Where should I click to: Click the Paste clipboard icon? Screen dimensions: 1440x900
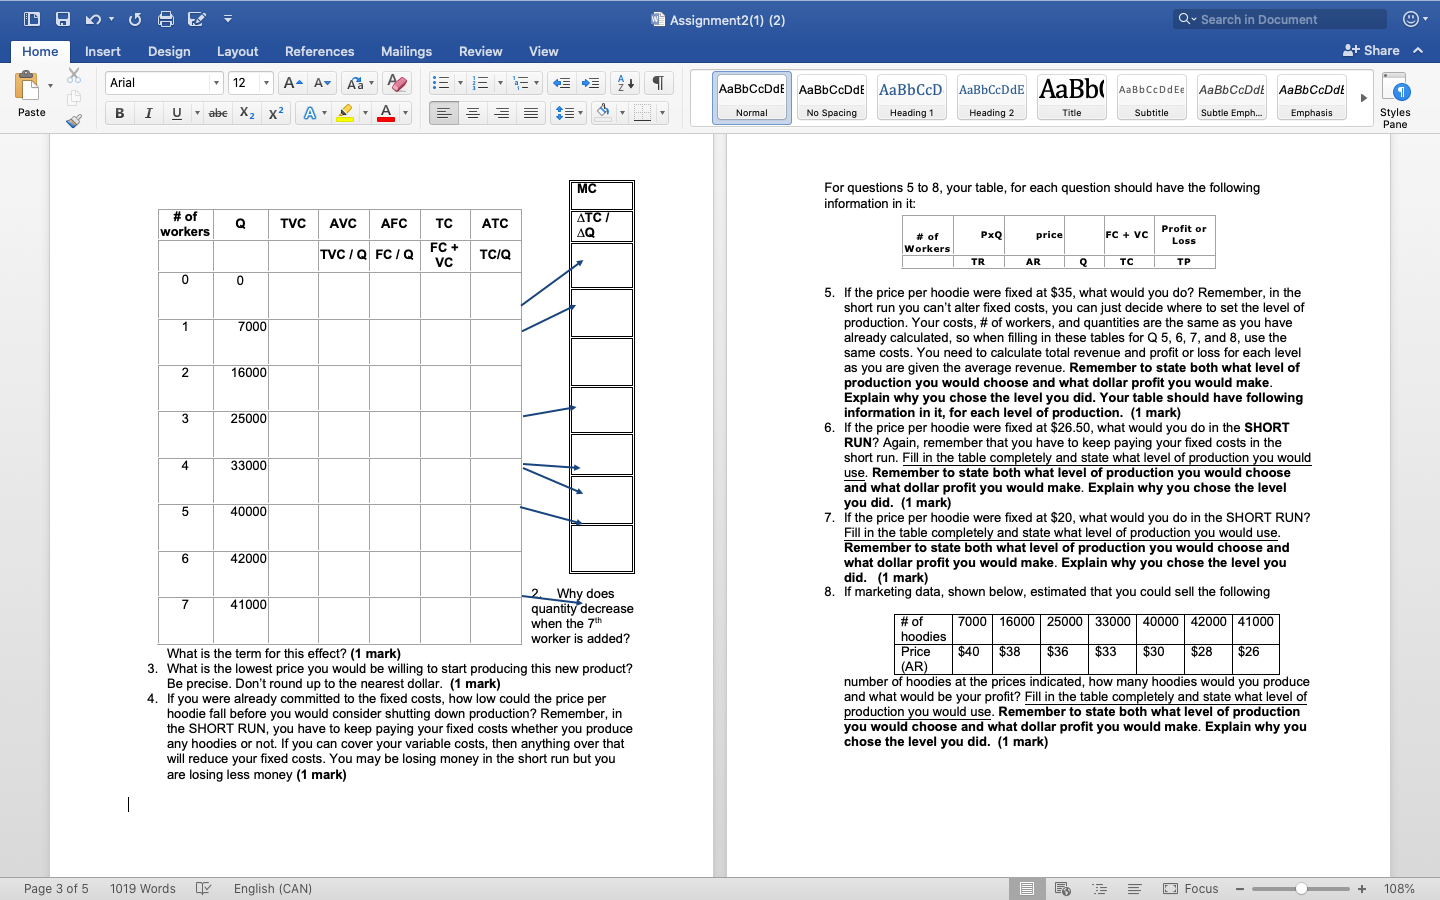coord(27,87)
